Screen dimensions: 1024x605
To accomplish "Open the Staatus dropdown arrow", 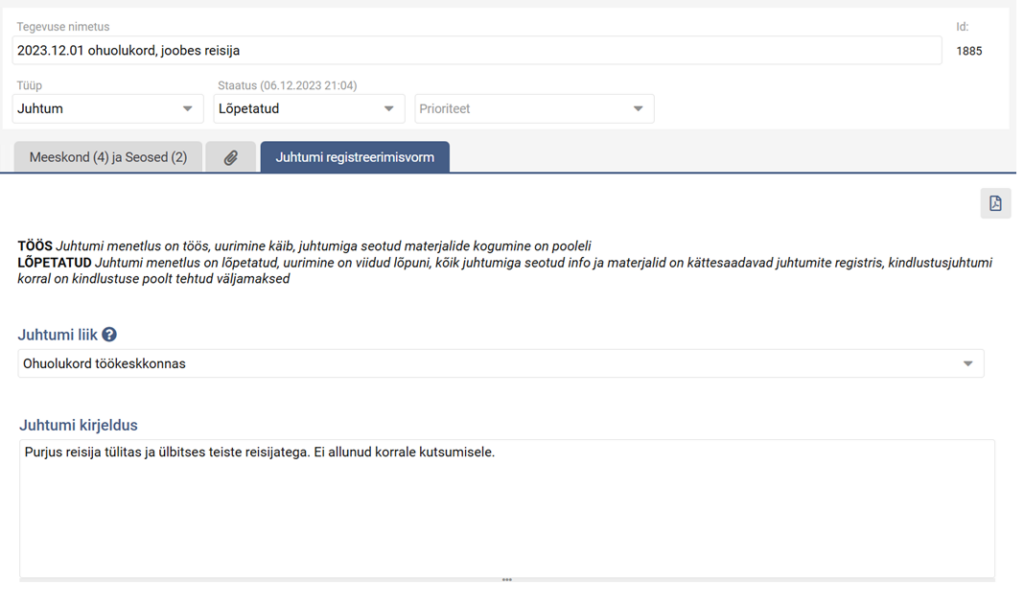I will click(388, 109).
